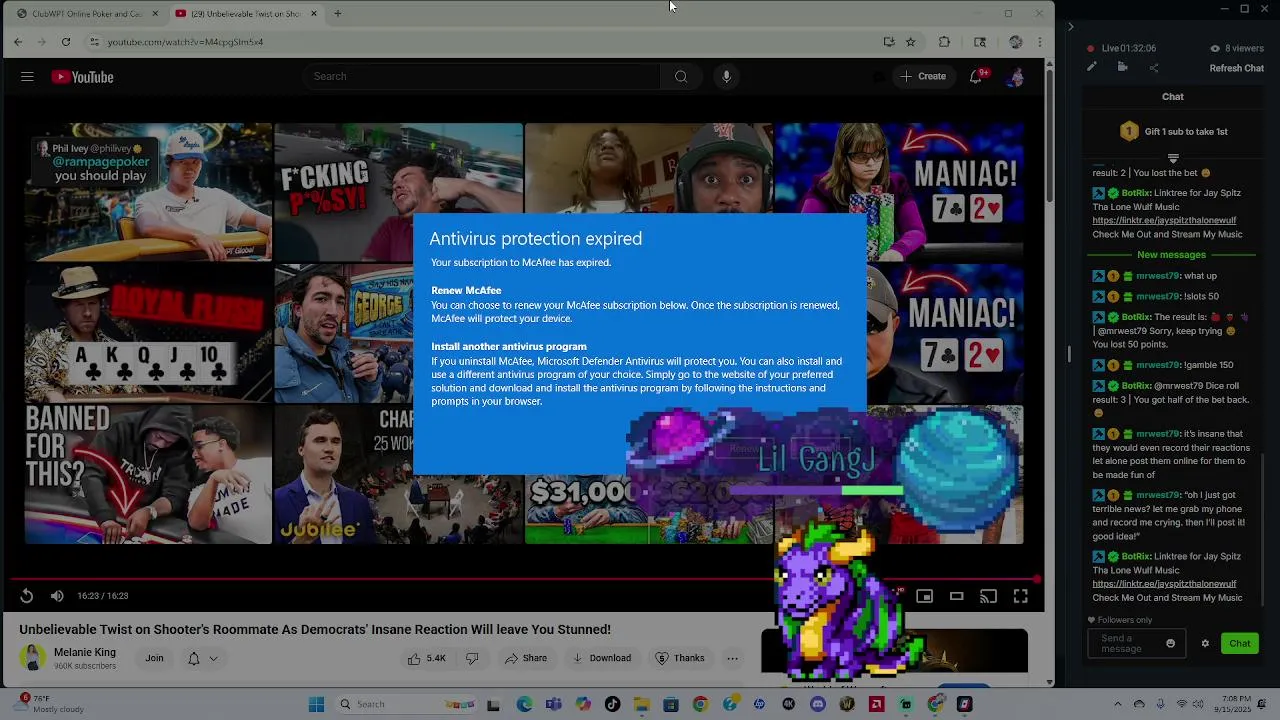Enter fullscreen in the video player

click(x=1021, y=596)
